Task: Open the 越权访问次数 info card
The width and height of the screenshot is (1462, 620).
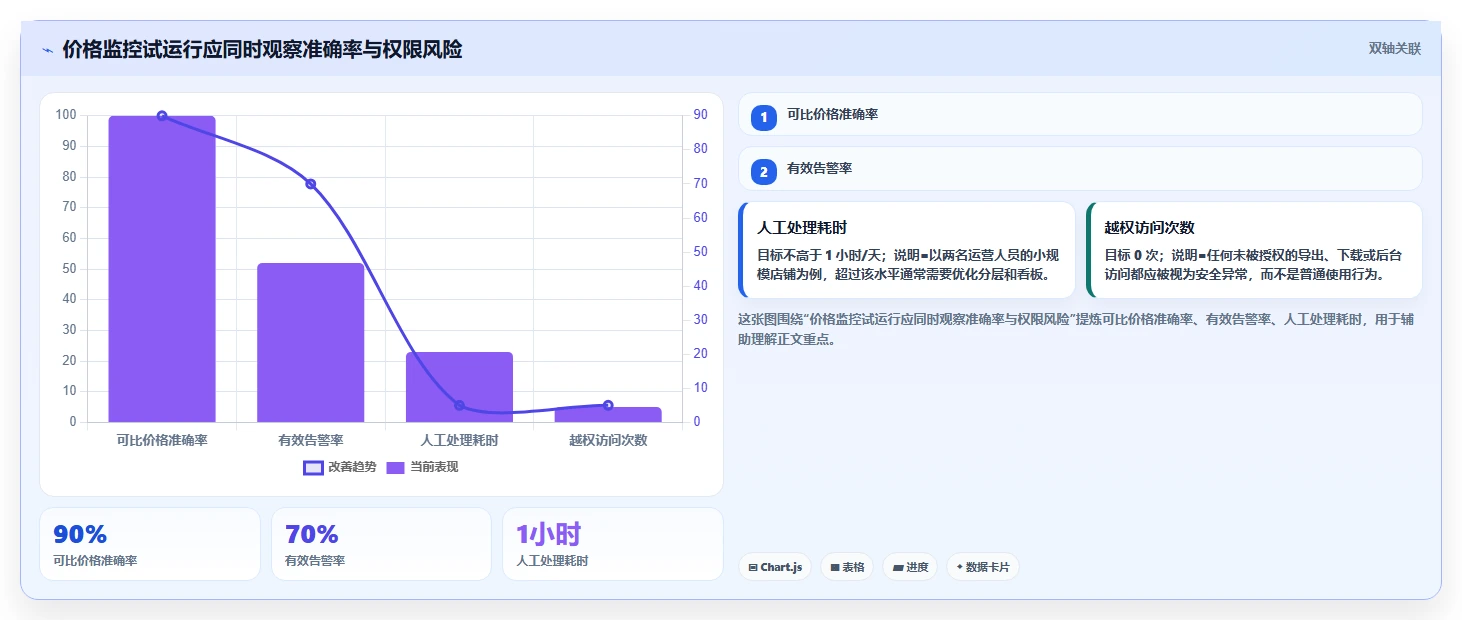Action: (x=1254, y=250)
